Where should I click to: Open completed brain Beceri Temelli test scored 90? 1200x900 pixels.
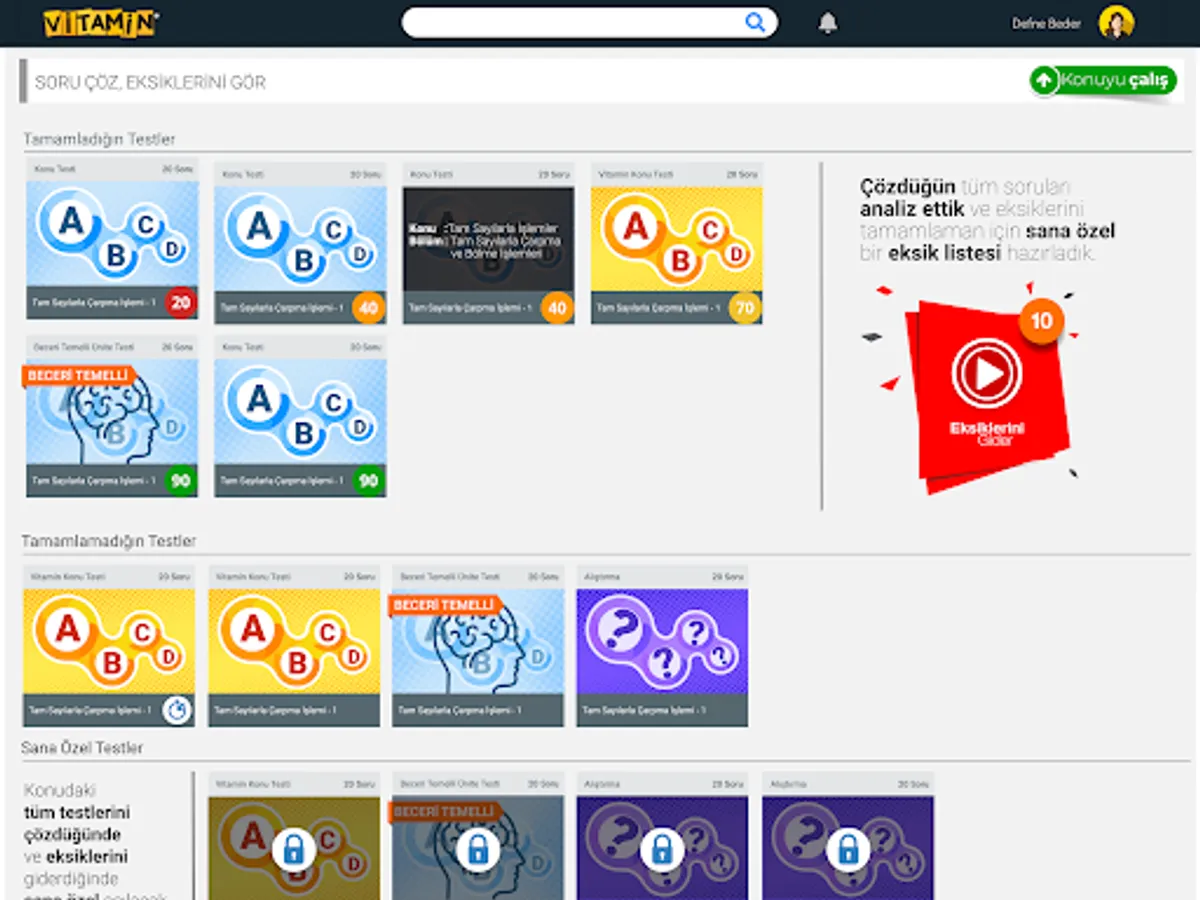(112, 416)
